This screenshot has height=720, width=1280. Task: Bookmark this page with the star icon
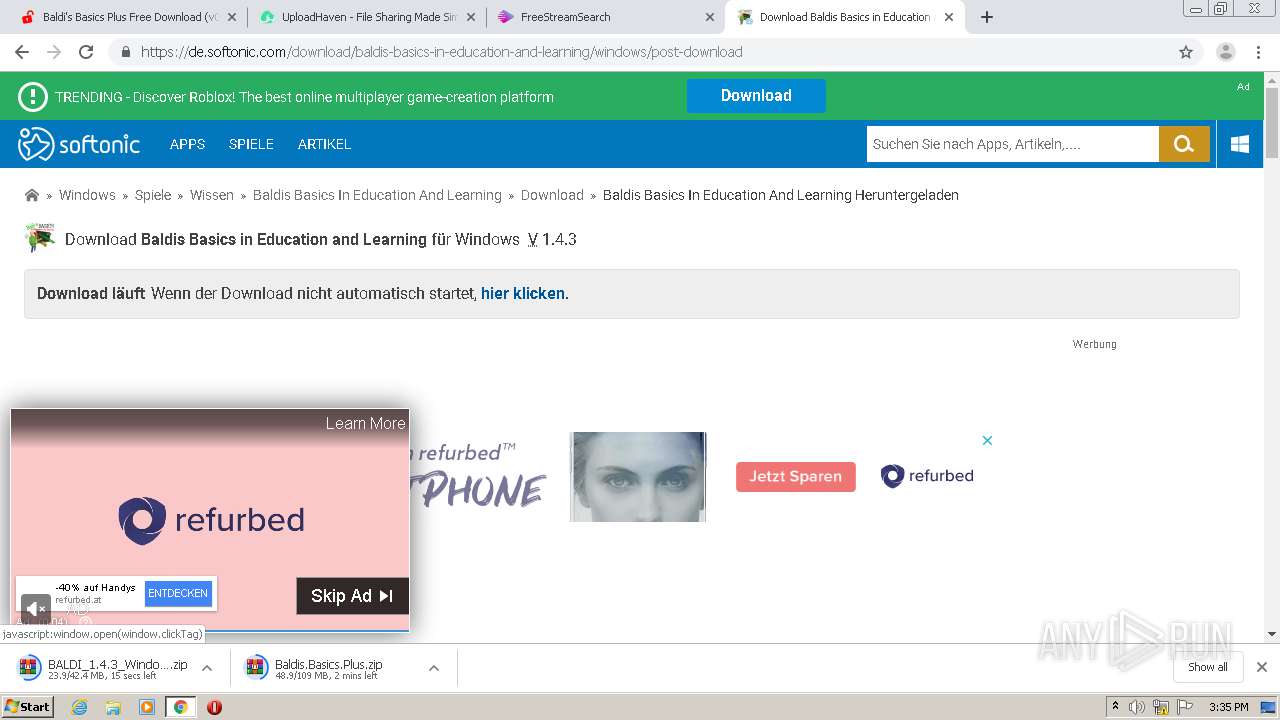coord(1186,52)
